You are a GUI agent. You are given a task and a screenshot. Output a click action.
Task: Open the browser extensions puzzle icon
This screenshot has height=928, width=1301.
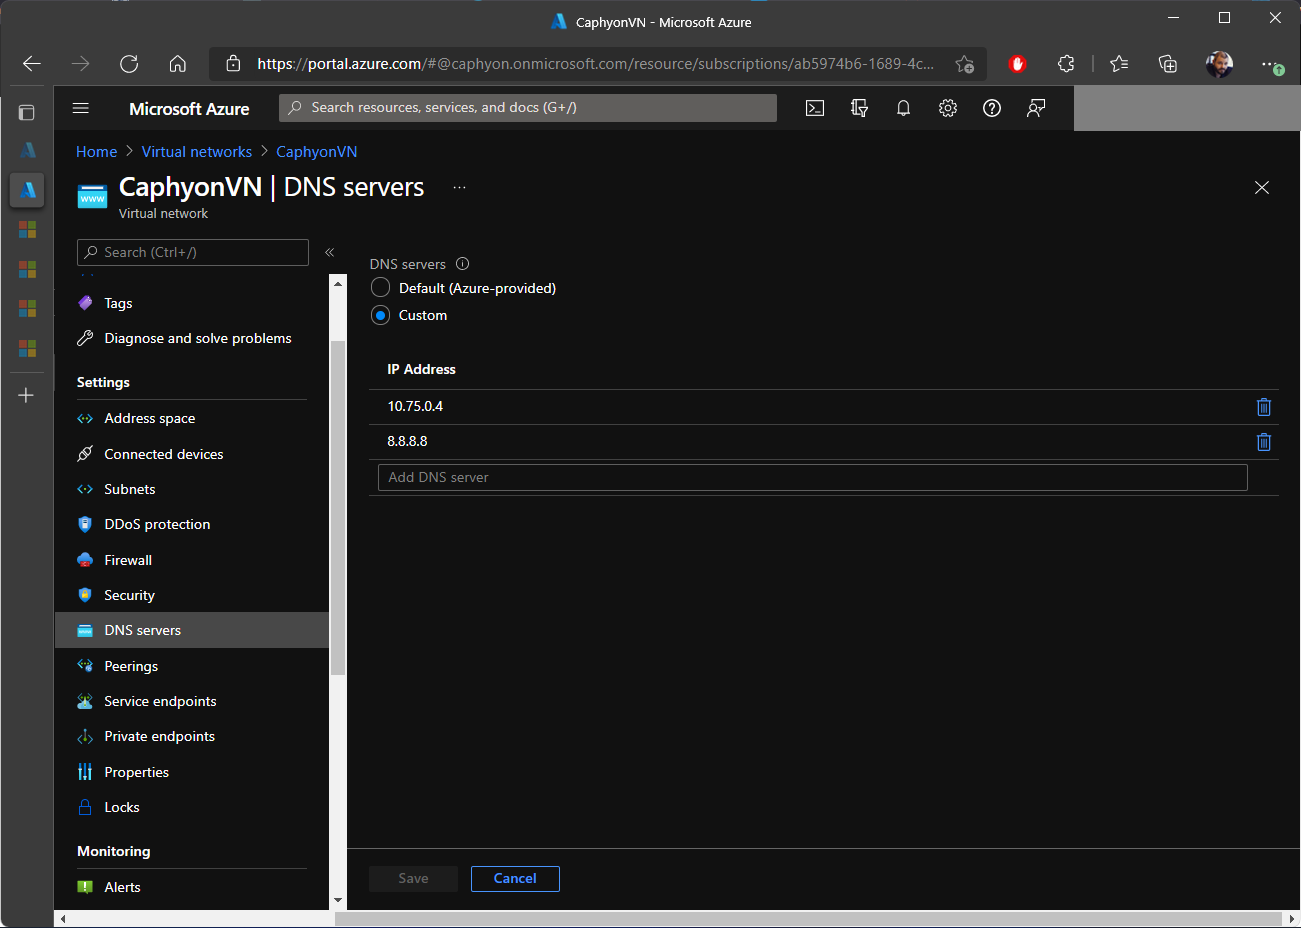1066,64
